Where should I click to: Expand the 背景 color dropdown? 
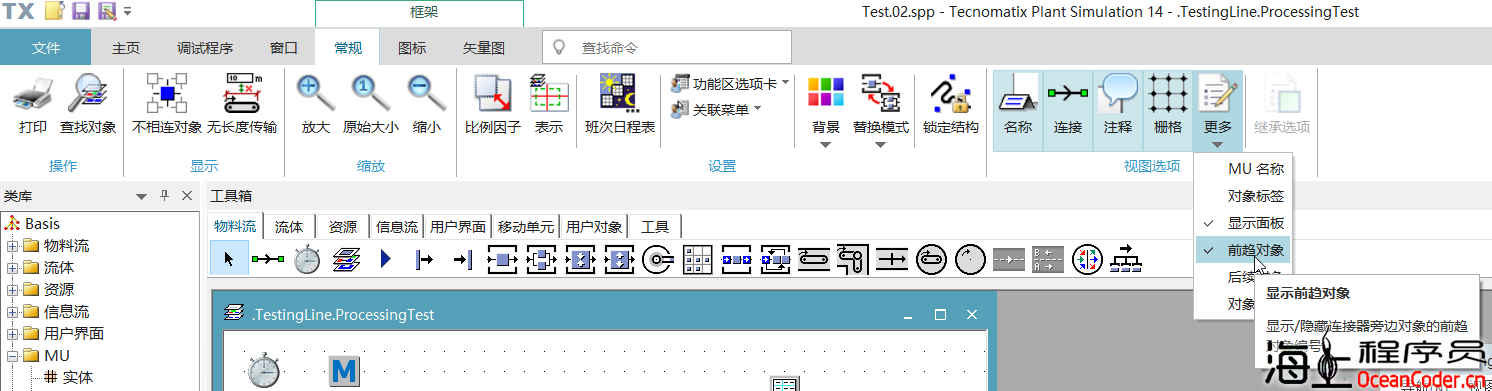tap(825, 143)
